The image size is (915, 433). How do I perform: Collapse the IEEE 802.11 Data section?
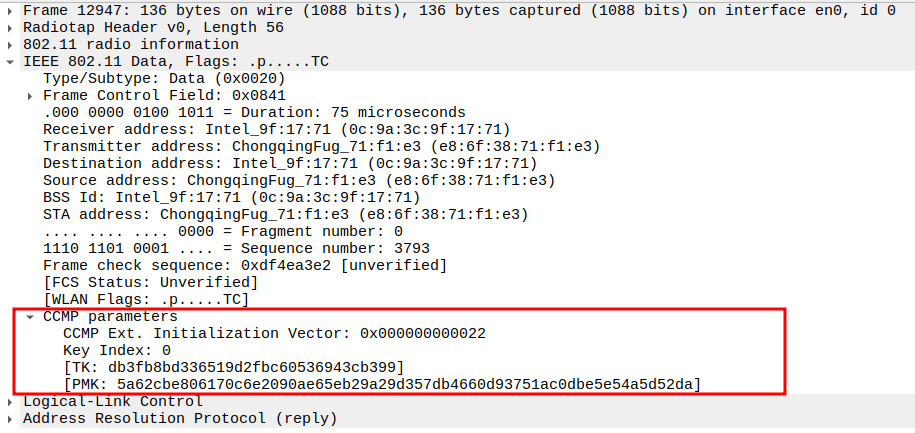coord(11,62)
